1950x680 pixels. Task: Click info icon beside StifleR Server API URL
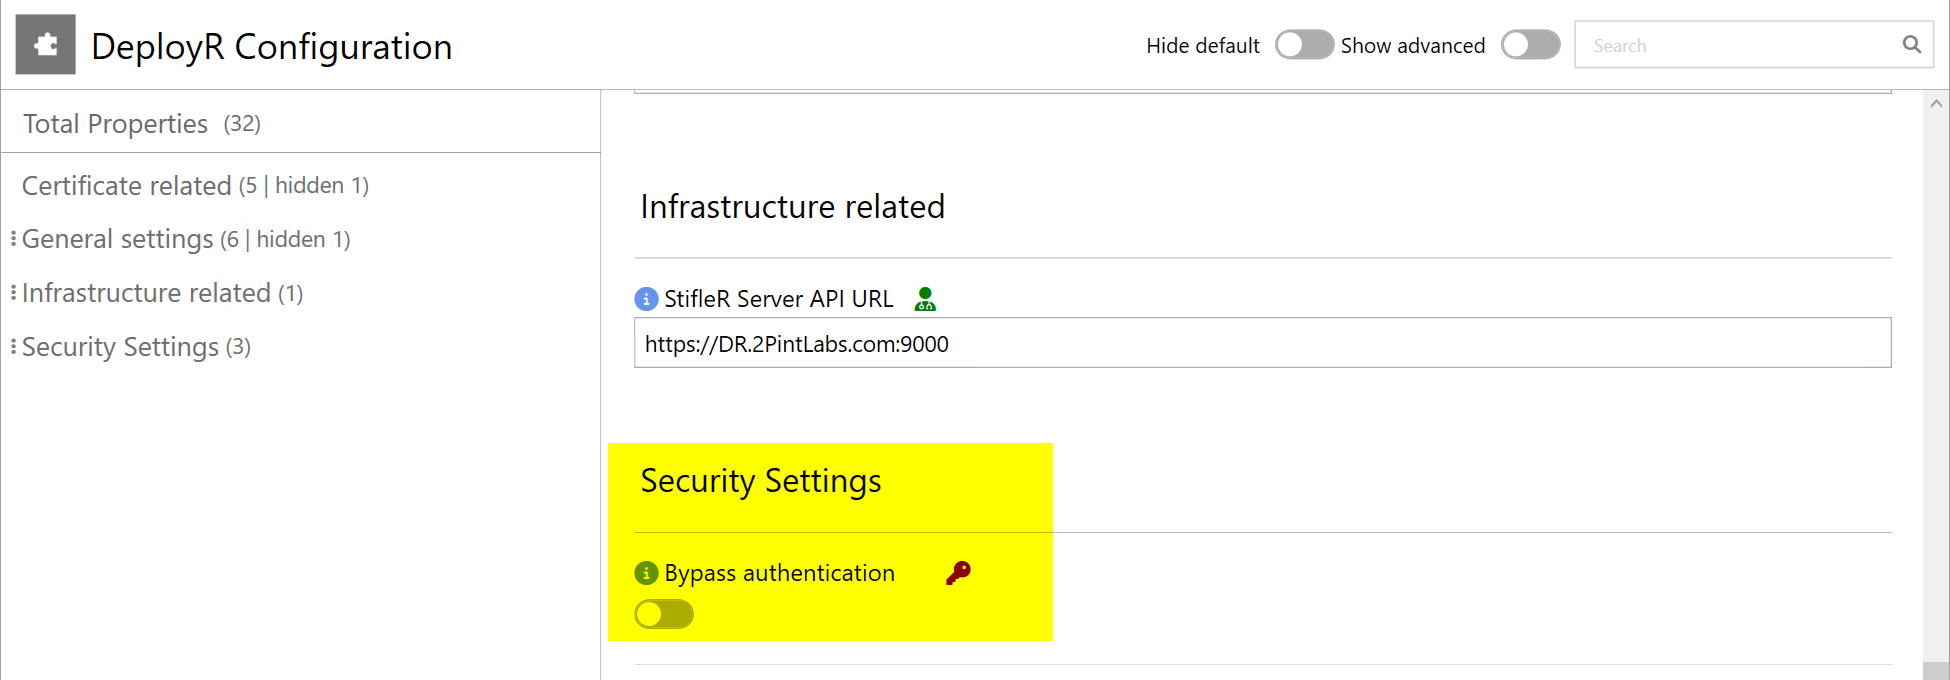click(x=646, y=299)
